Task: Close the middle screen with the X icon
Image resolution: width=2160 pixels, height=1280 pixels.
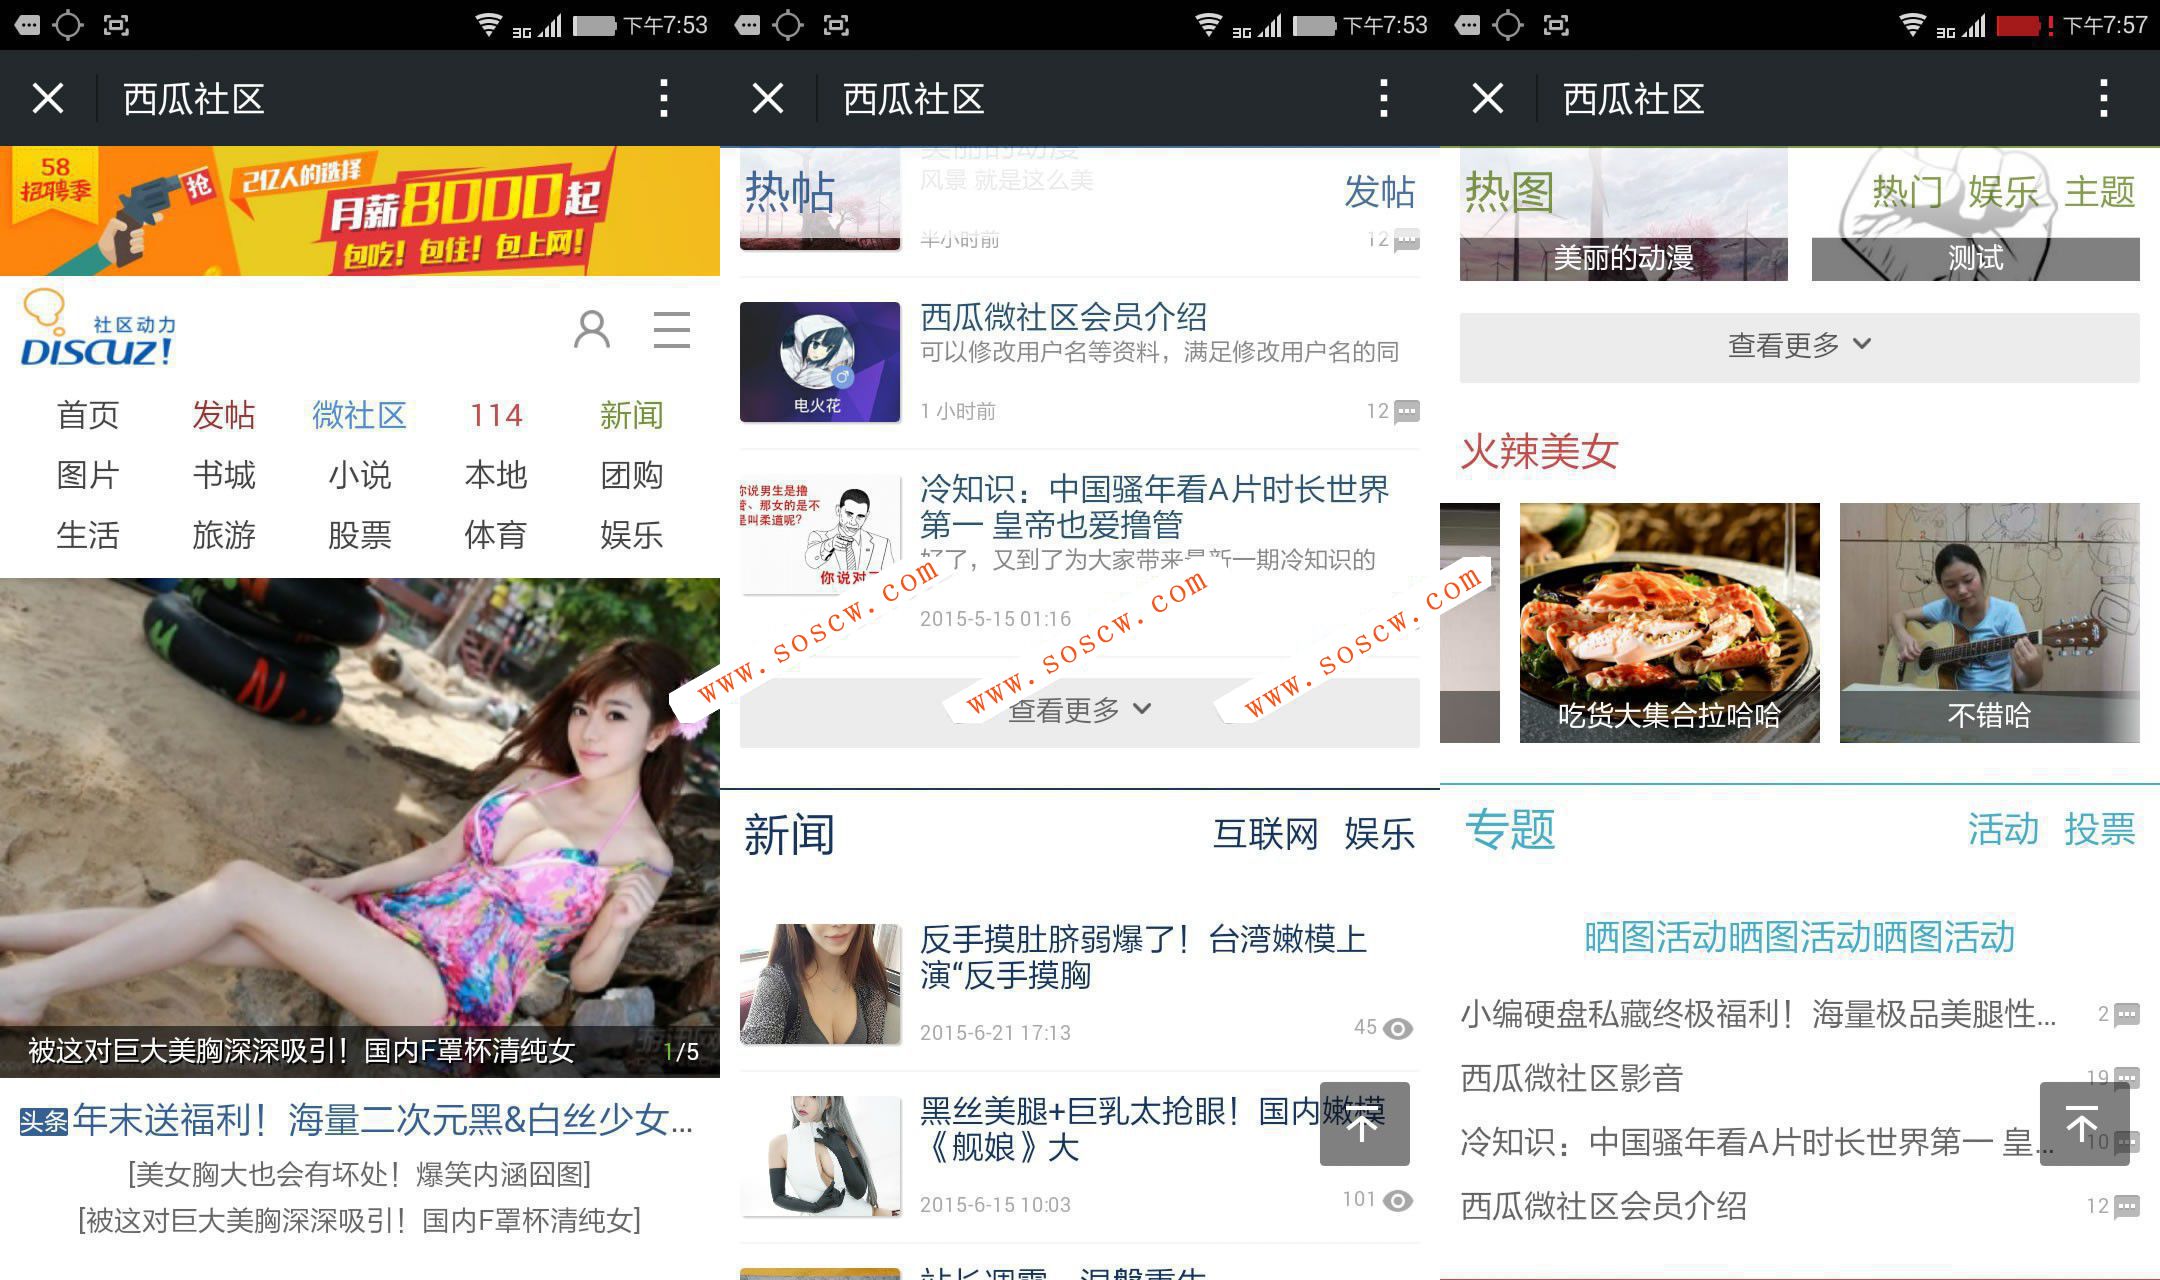Action: tap(768, 99)
